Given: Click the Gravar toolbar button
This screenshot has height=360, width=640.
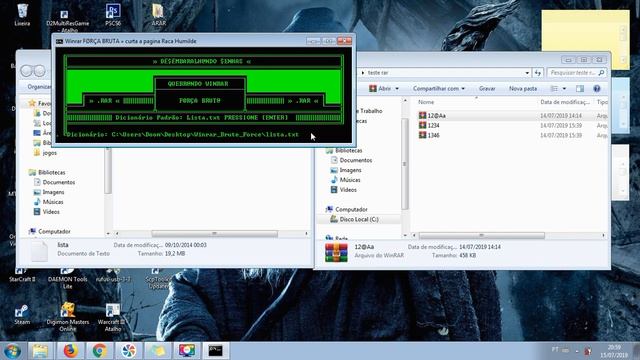Looking at the screenshot, I should pos(487,89).
